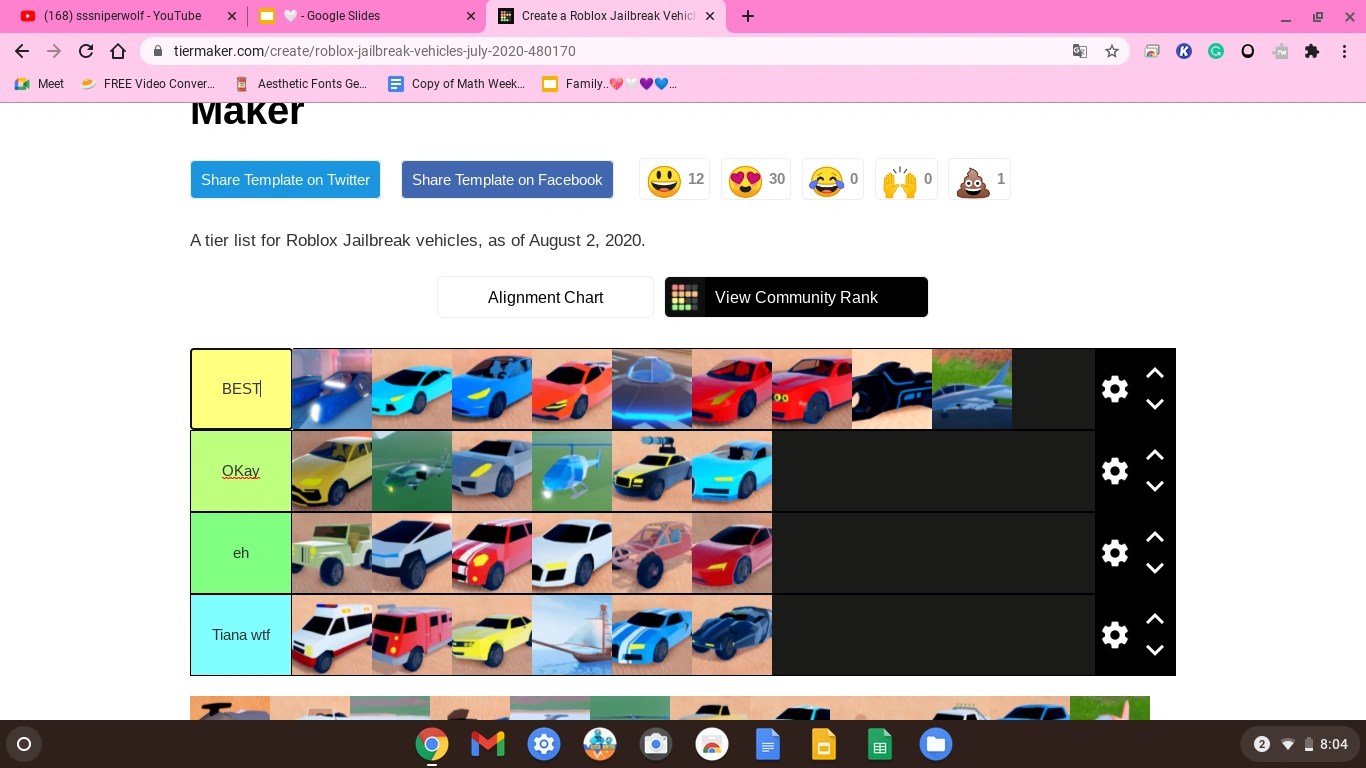Select the red fire truck thumbnail
The height and width of the screenshot is (768, 1366).
coord(412,635)
